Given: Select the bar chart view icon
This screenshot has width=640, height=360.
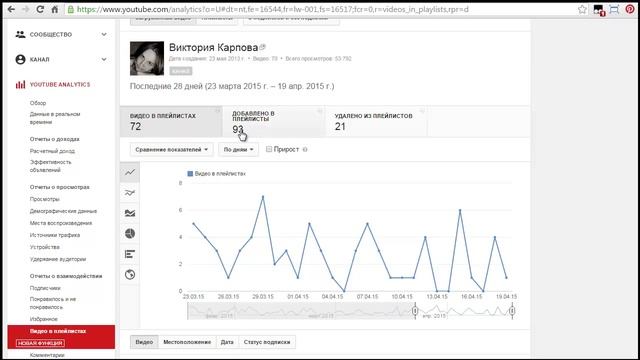Looking at the screenshot, I should (x=130, y=254).
